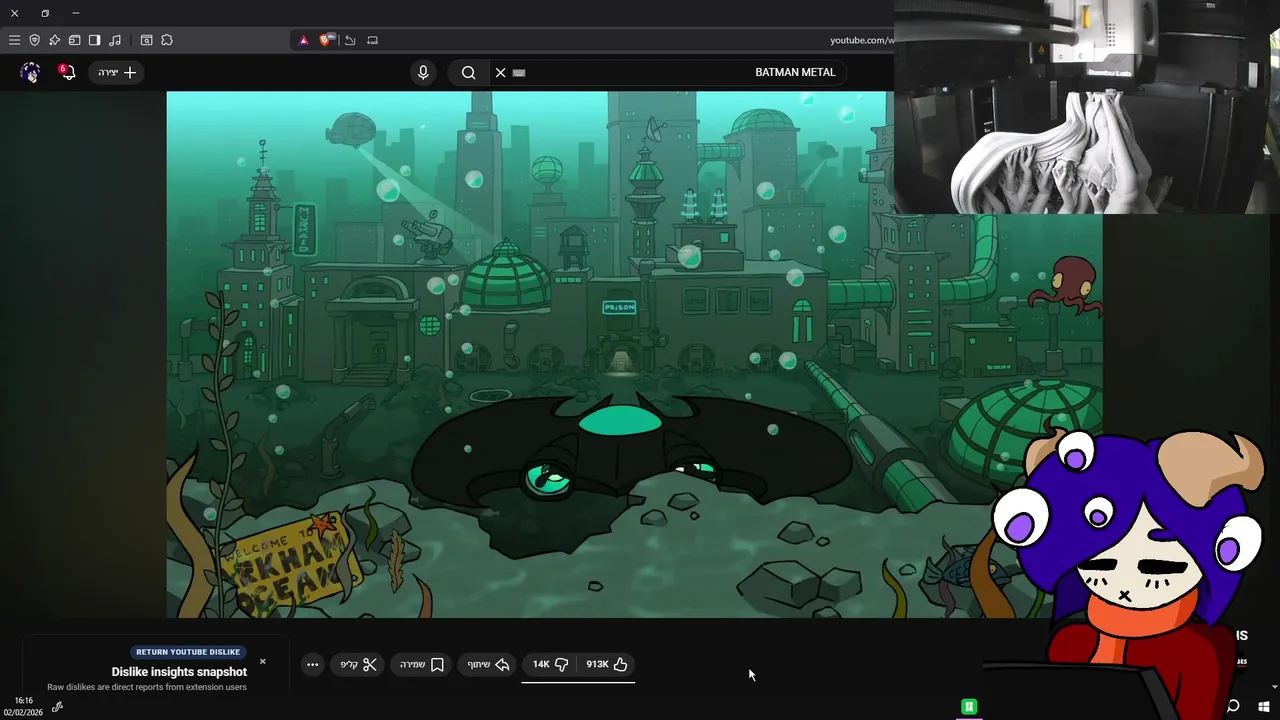Click the tab search icon
1280x720 pixels.
pos(146,40)
